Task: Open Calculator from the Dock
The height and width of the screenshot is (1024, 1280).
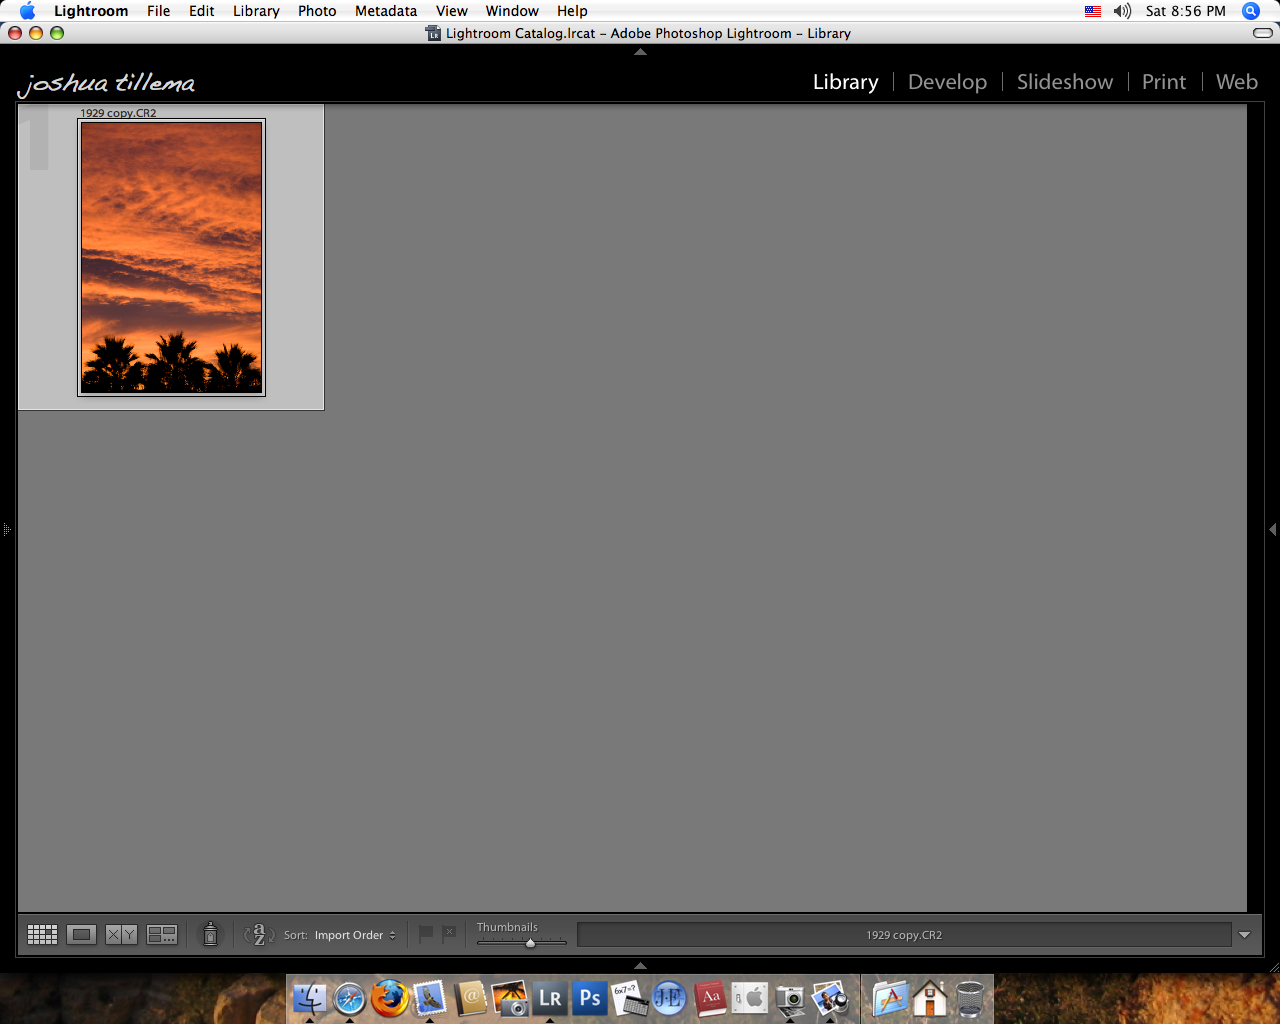Action: point(630,998)
